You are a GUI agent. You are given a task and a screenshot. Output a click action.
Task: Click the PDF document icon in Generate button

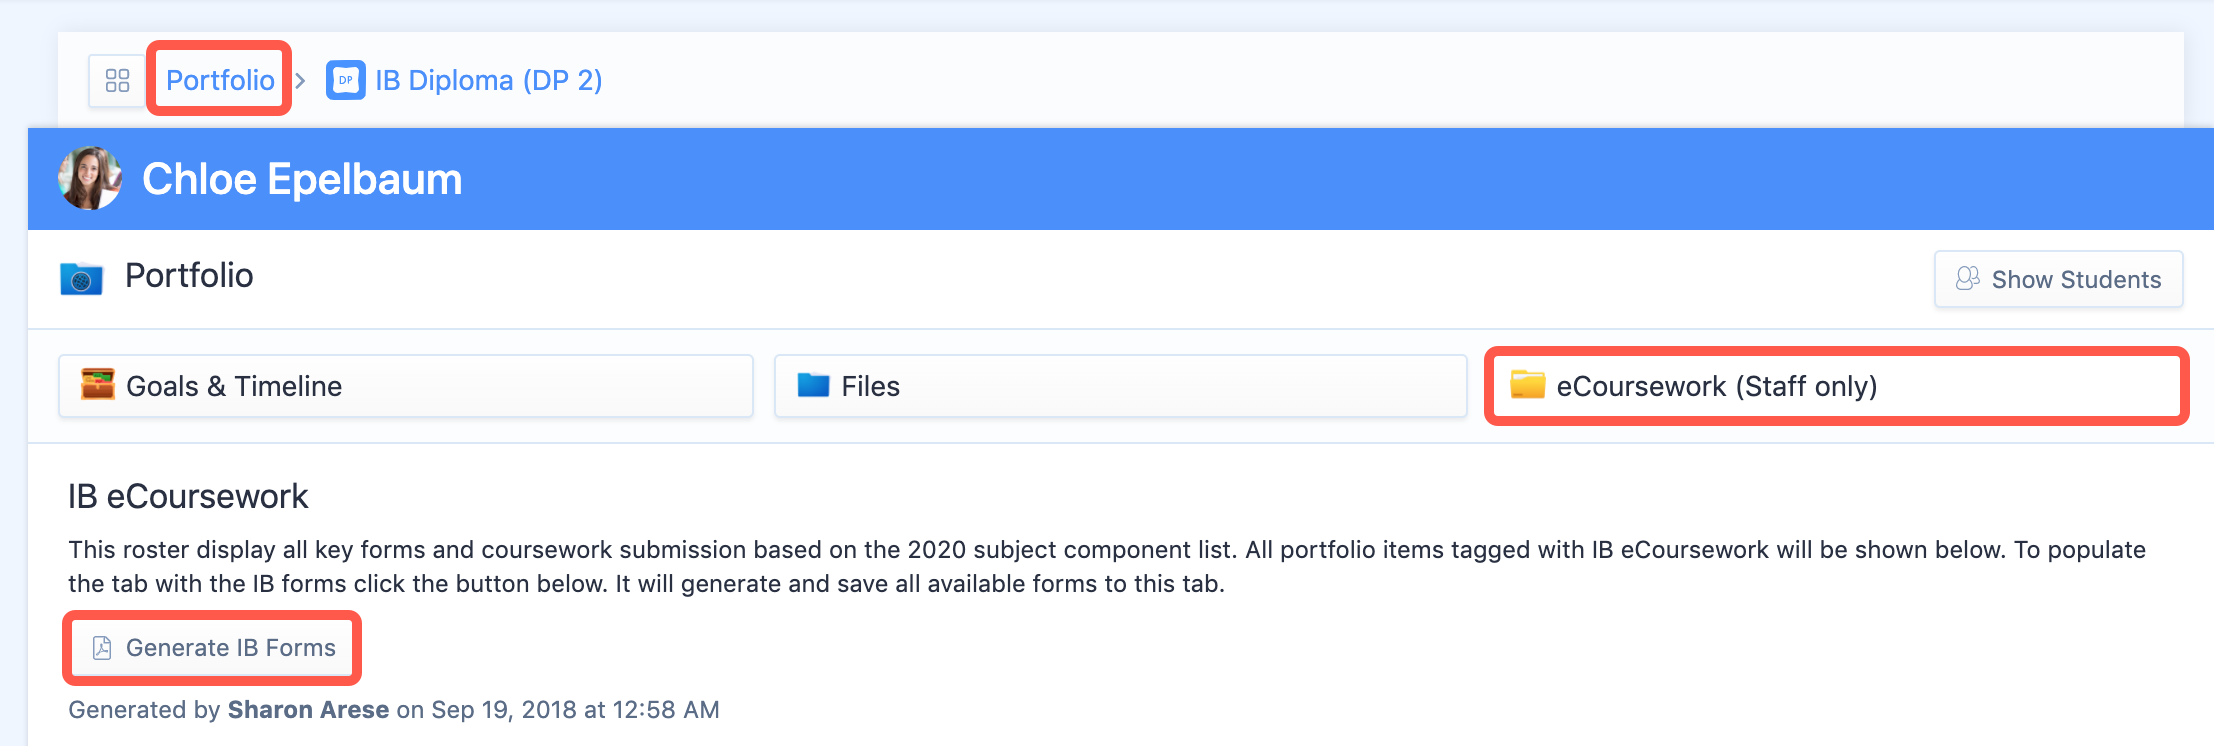tap(102, 648)
